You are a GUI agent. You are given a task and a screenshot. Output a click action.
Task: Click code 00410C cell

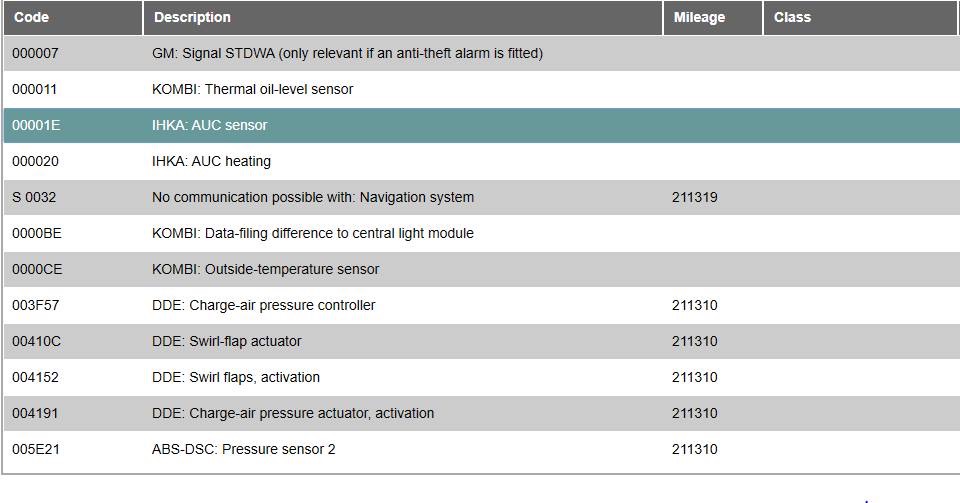pyautogui.click(x=36, y=341)
